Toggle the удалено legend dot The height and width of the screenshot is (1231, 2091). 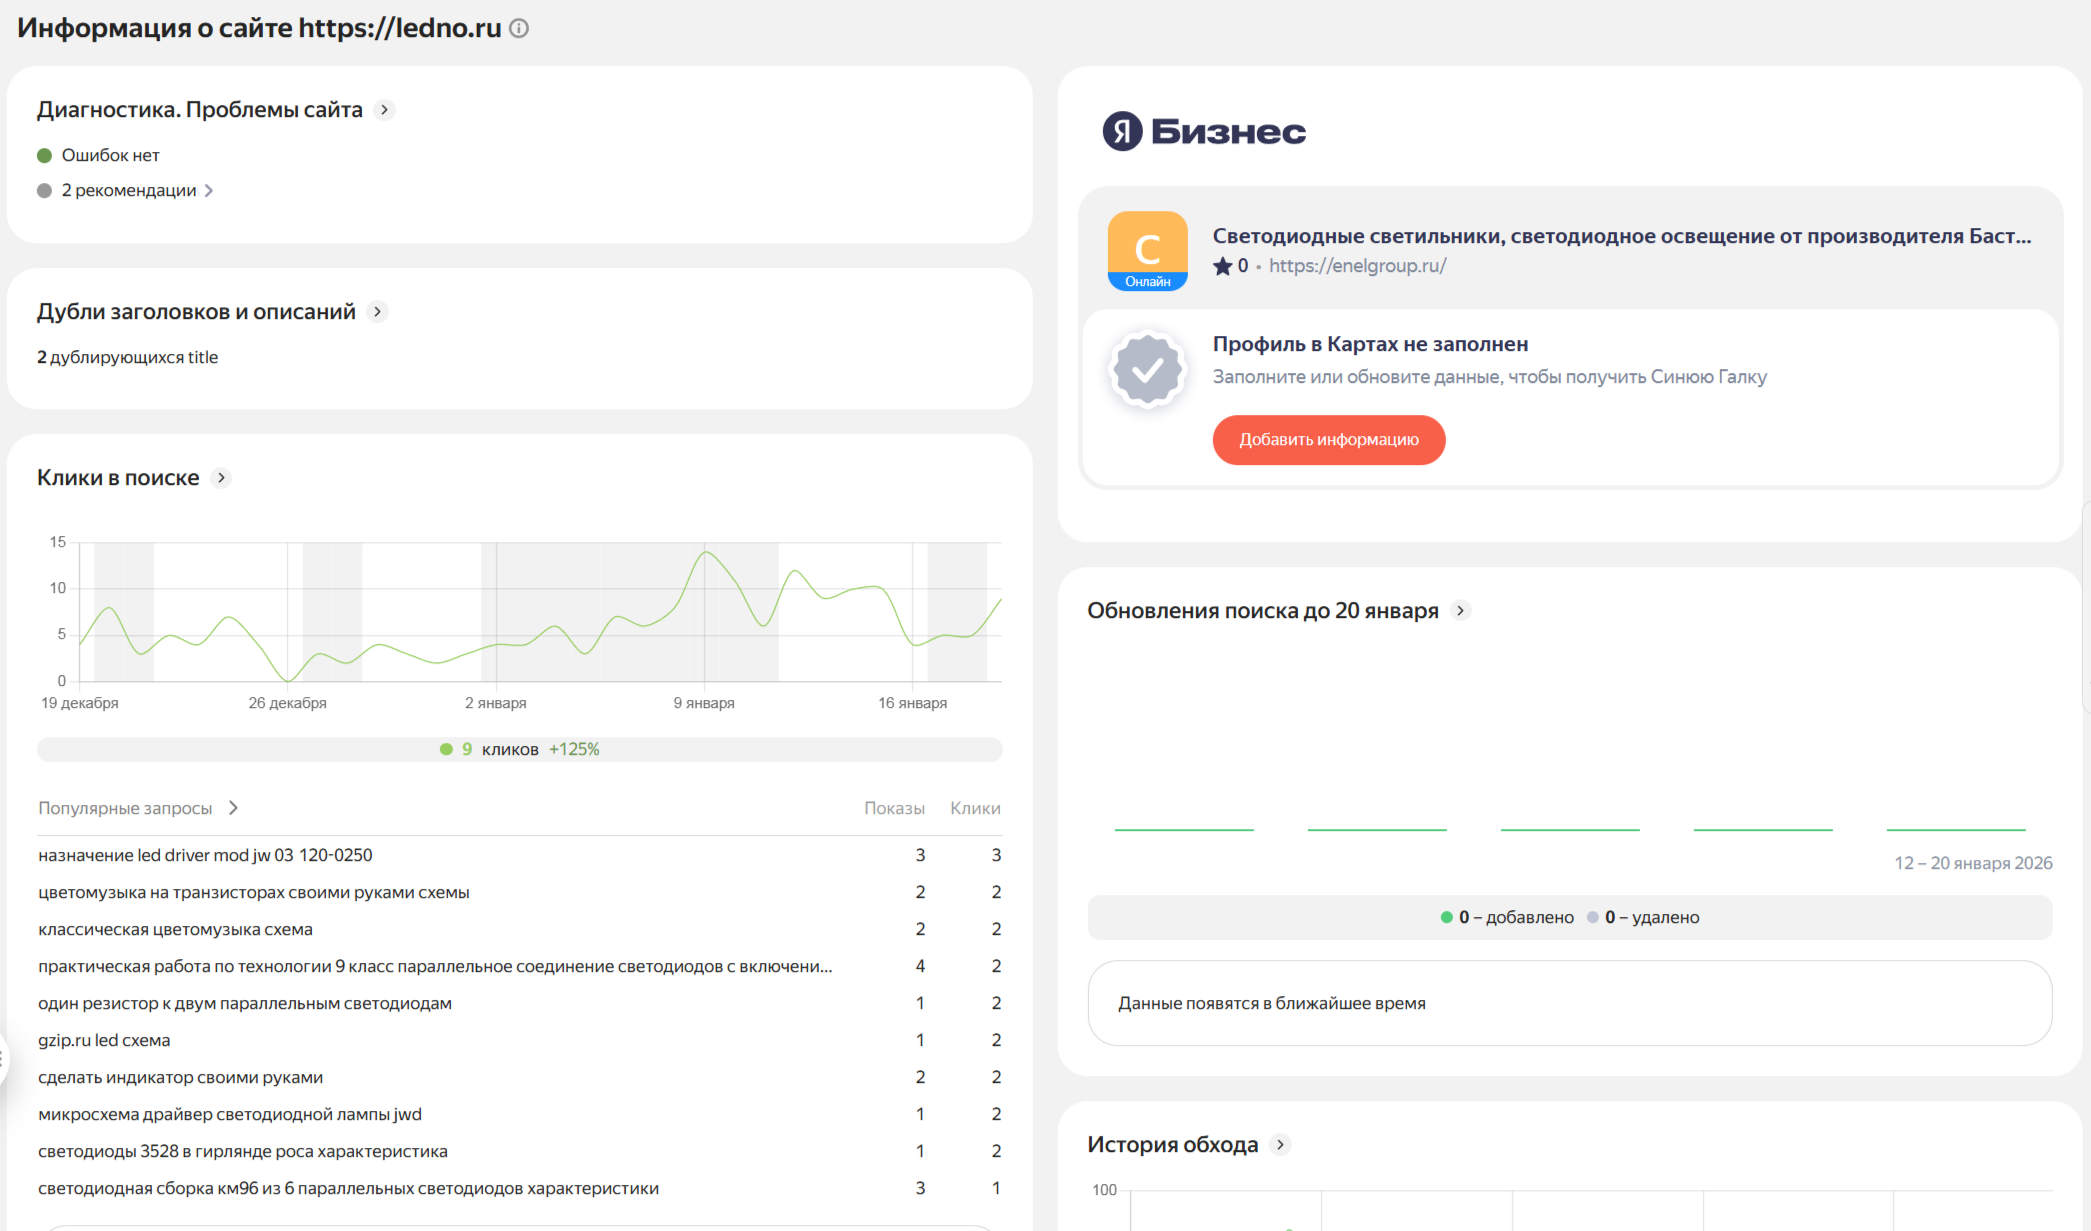point(1592,917)
